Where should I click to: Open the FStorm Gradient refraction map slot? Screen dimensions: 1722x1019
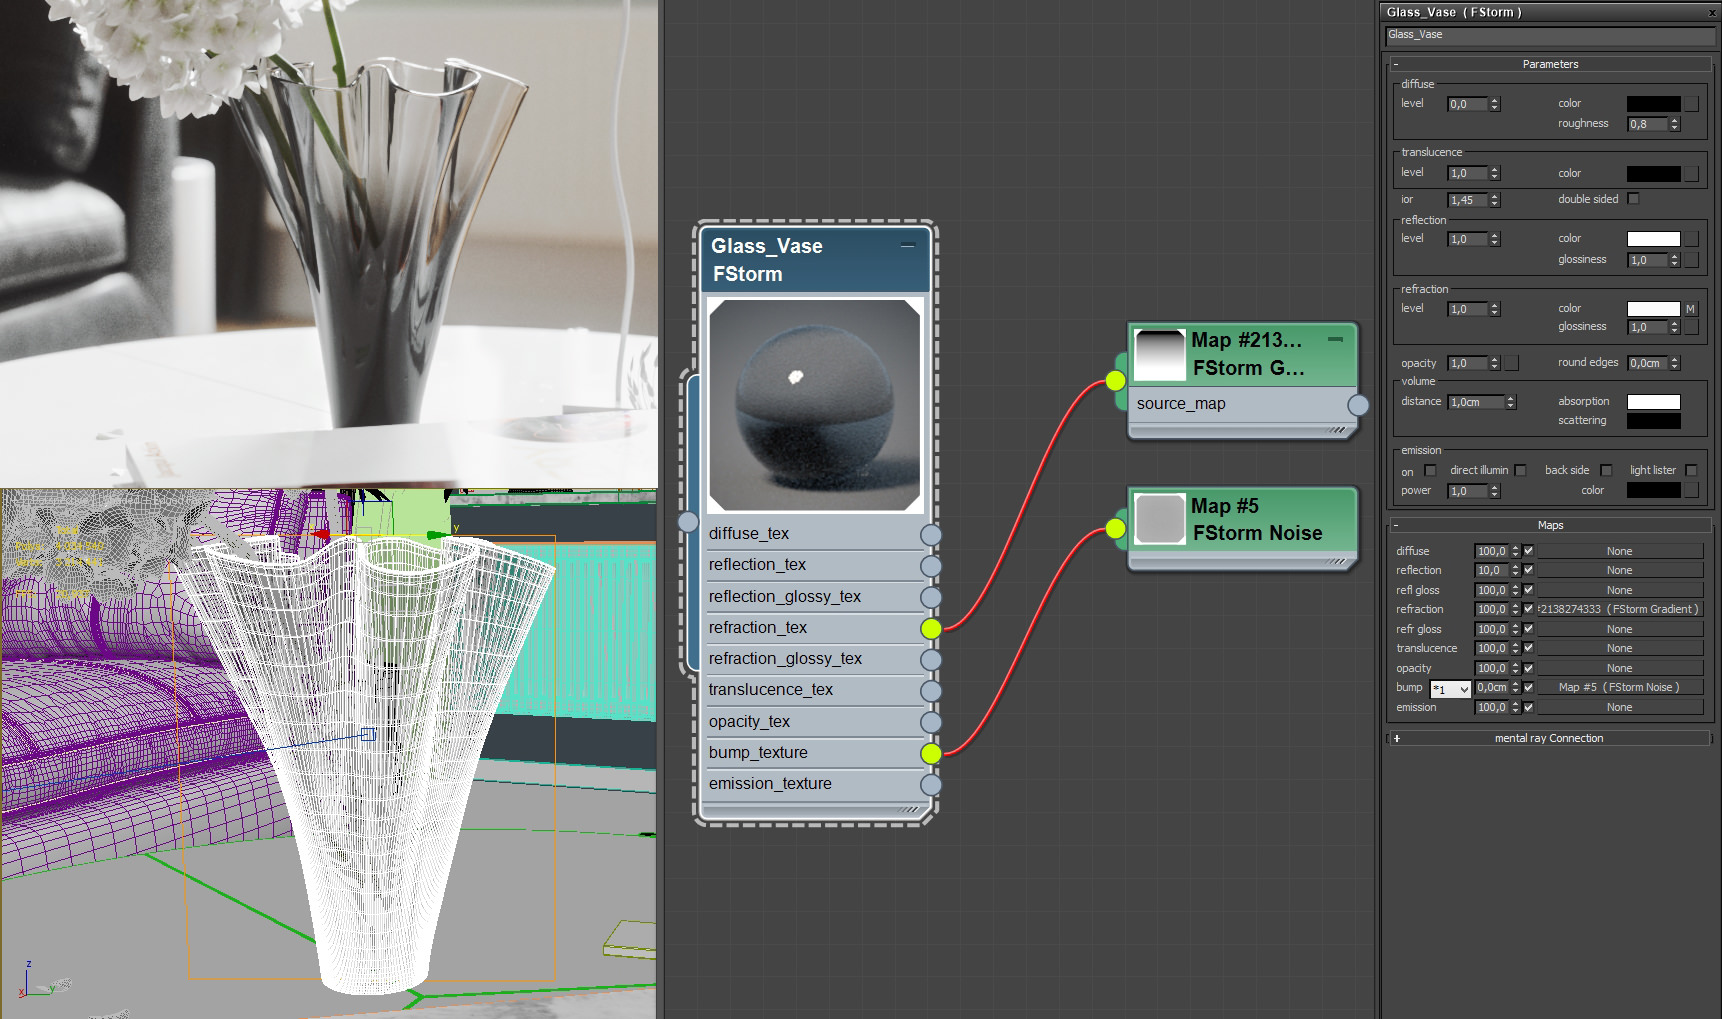(1619, 609)
